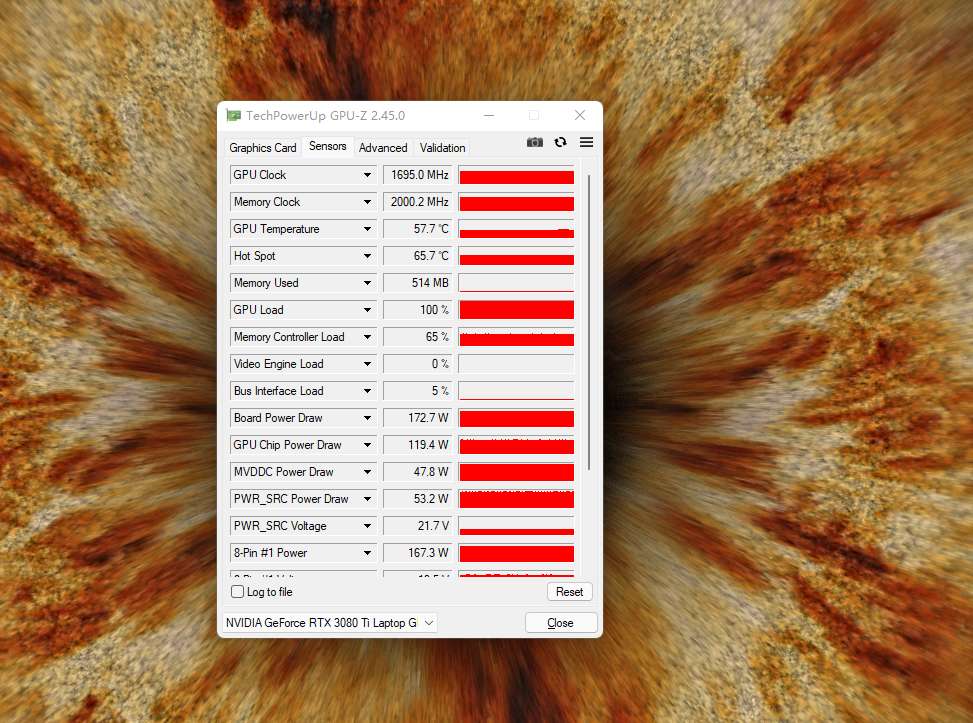Close the GPU-Z window with X
Image resolution: width=973 pixels, height=723 pixels.
[x=580, y=115]
